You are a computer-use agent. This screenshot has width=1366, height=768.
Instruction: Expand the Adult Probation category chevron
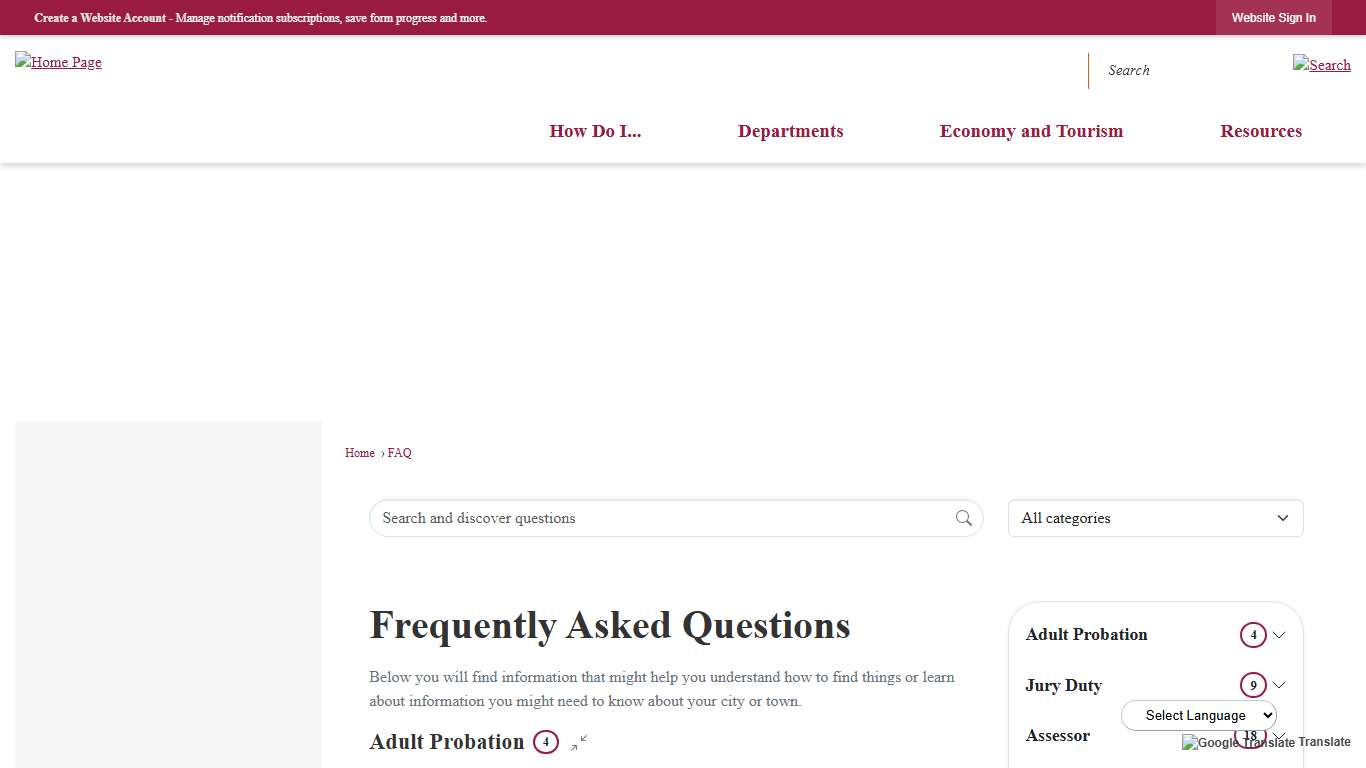[1280, 634]
